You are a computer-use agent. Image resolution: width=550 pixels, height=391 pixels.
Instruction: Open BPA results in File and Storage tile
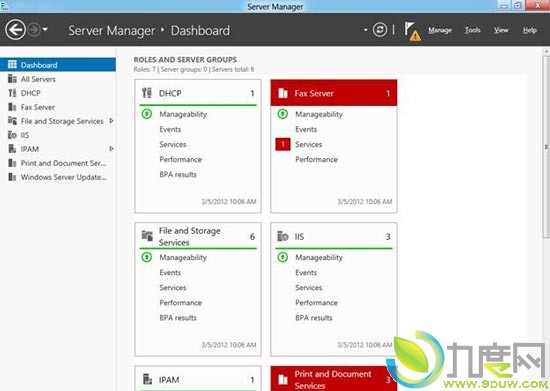(178, 318)
